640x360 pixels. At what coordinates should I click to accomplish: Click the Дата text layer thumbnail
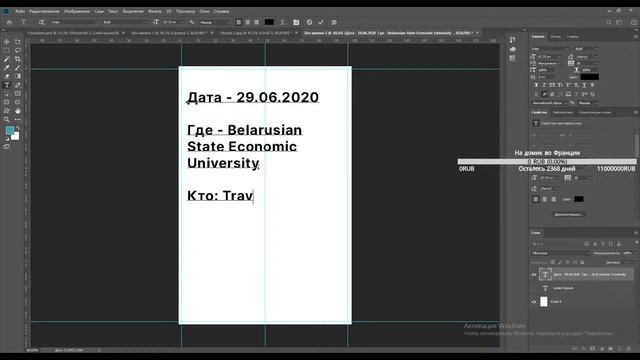click(545, 274)
